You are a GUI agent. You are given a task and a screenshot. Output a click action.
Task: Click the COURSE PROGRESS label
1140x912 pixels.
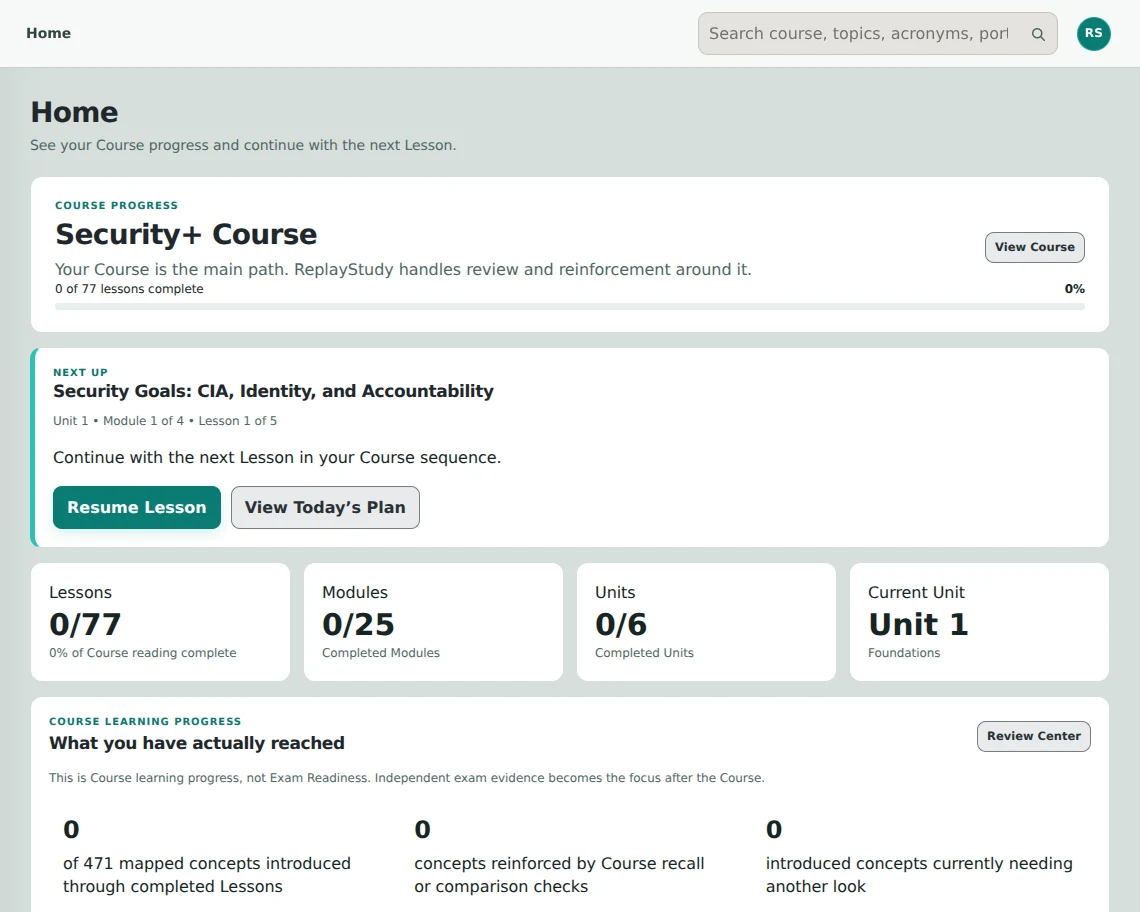click(x=116, y=206)
